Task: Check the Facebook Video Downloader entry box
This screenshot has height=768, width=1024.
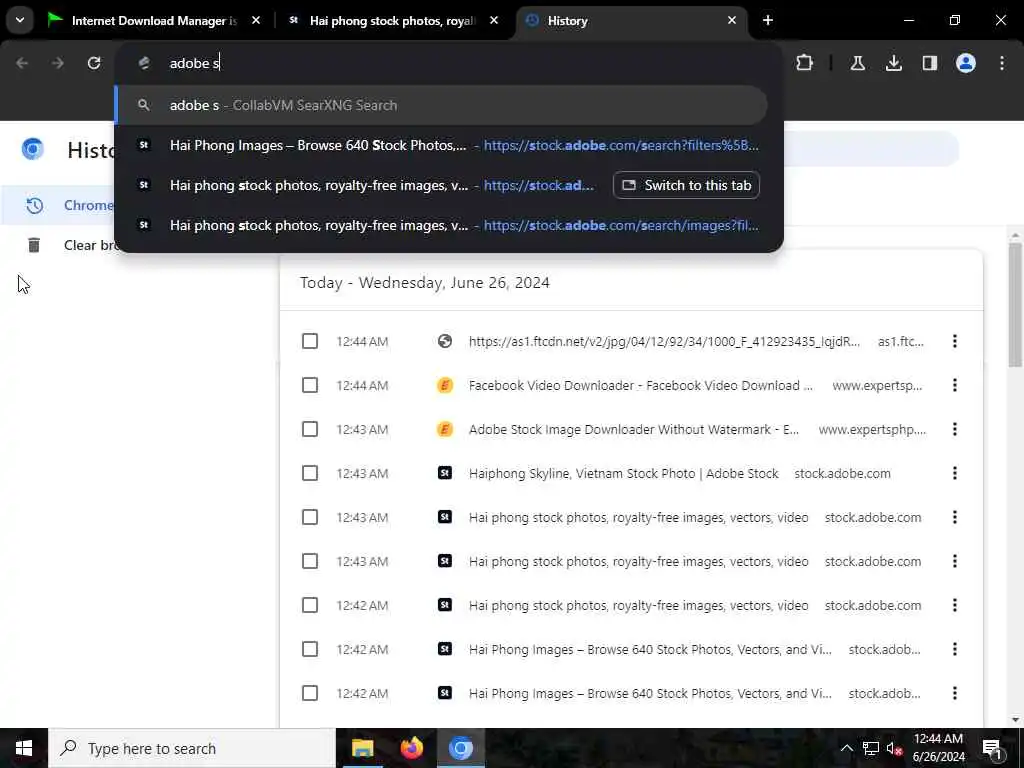Action: (x=310, y=385)
